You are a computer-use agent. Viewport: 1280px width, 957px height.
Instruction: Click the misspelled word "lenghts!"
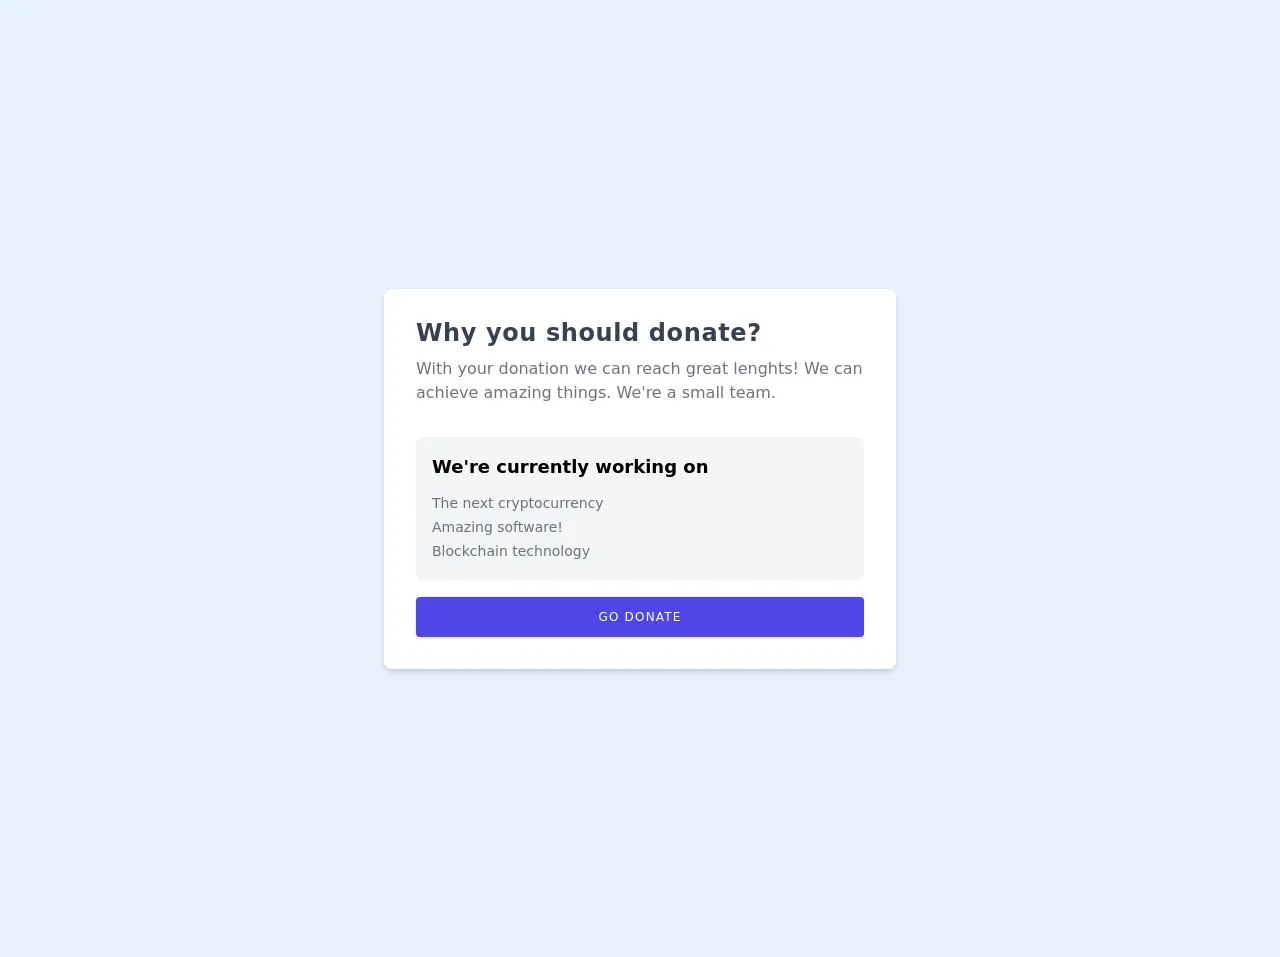tap(765, 369)
